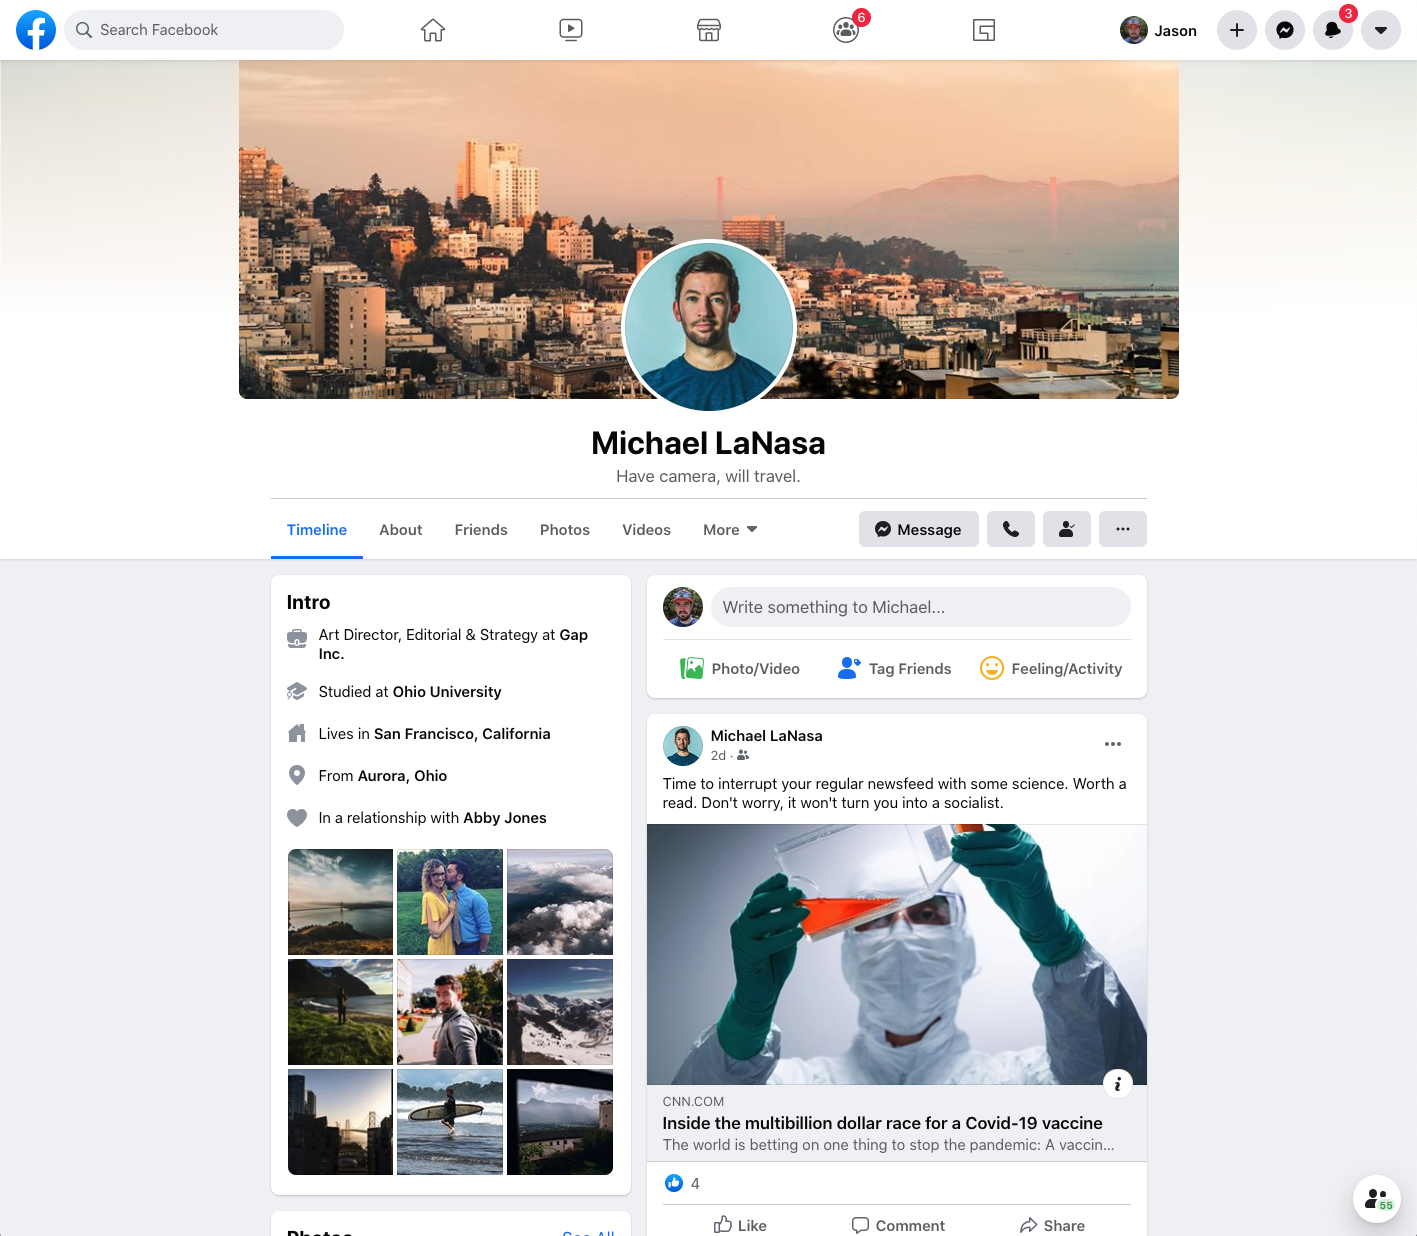
Task: Send a Message to Michael
Action: click(919, 529)
